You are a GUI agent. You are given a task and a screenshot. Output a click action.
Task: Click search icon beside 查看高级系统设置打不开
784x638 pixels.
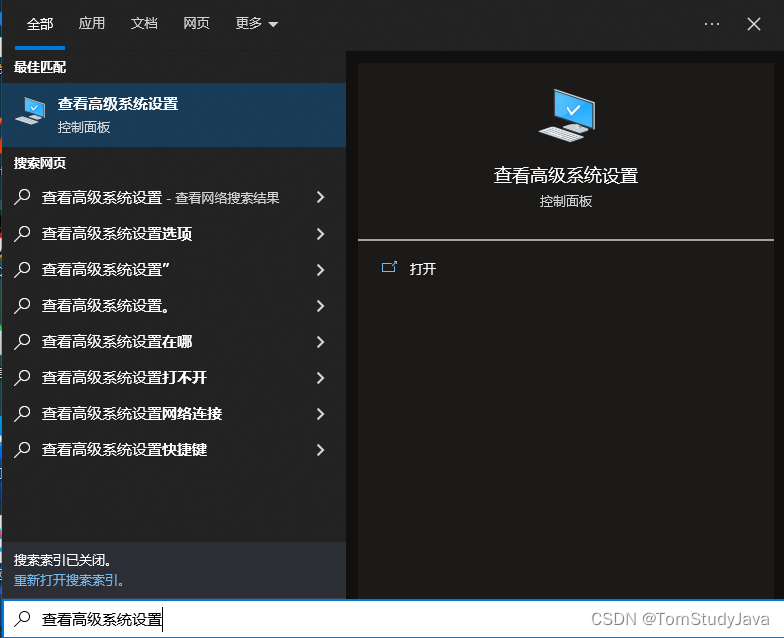[22, 378]
